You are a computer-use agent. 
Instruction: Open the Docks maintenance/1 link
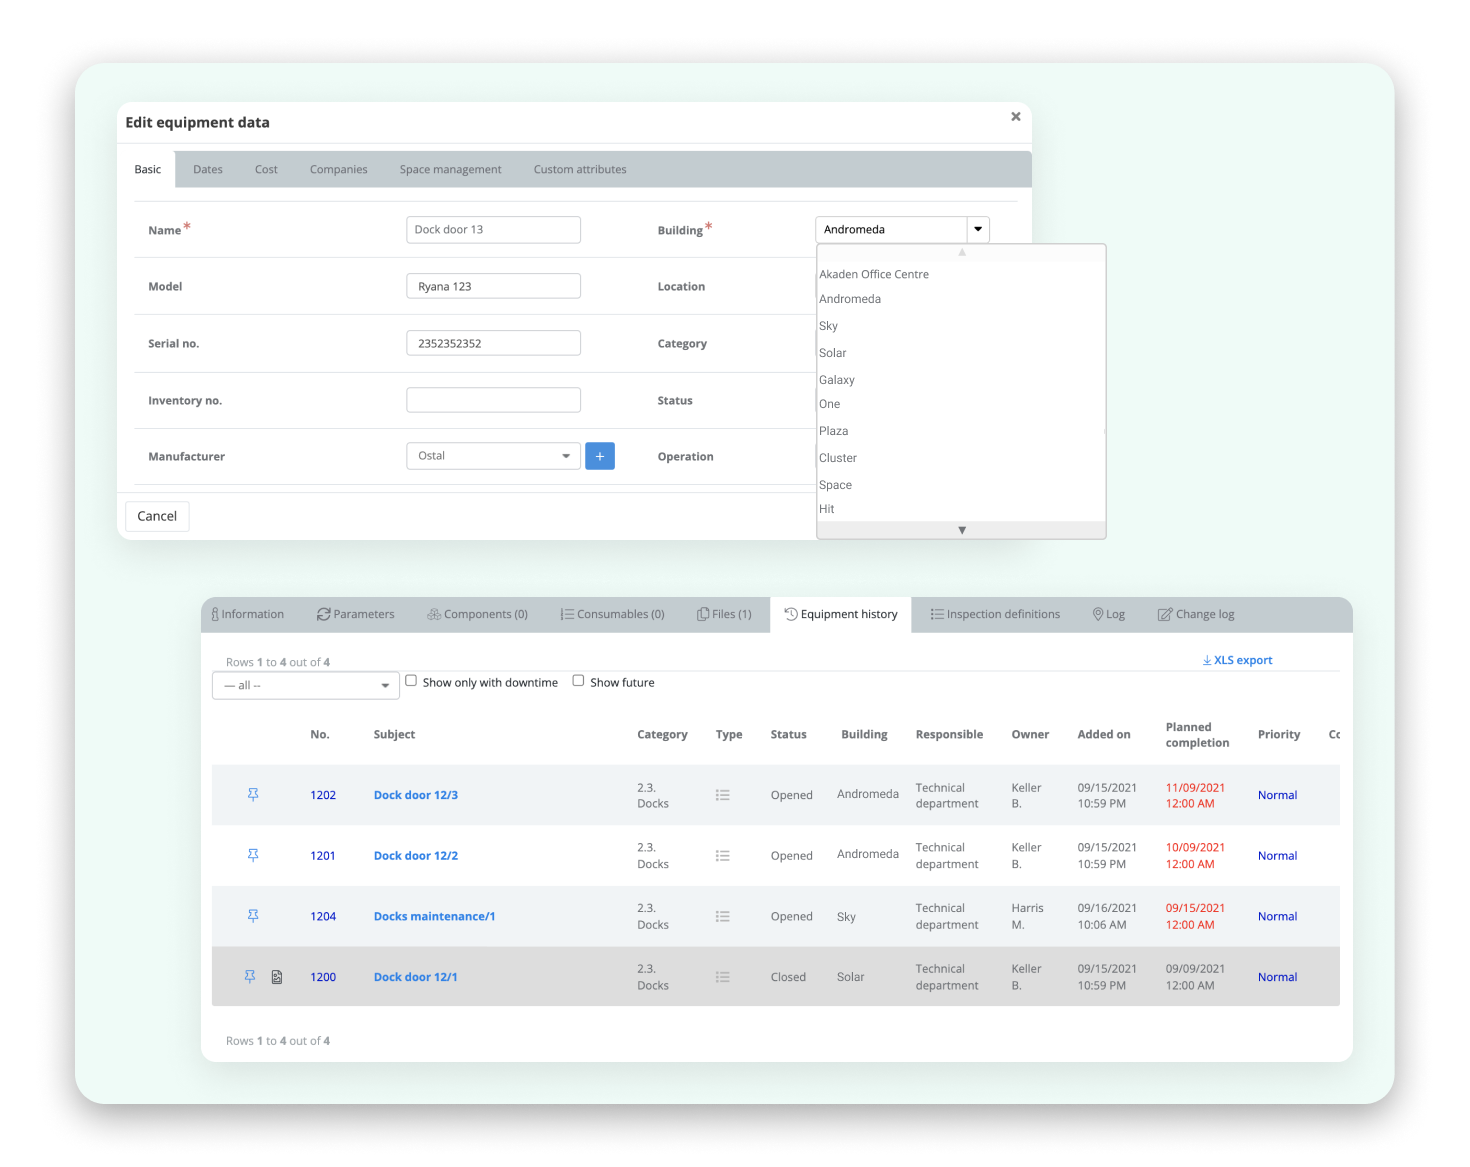tap(435, 916)
